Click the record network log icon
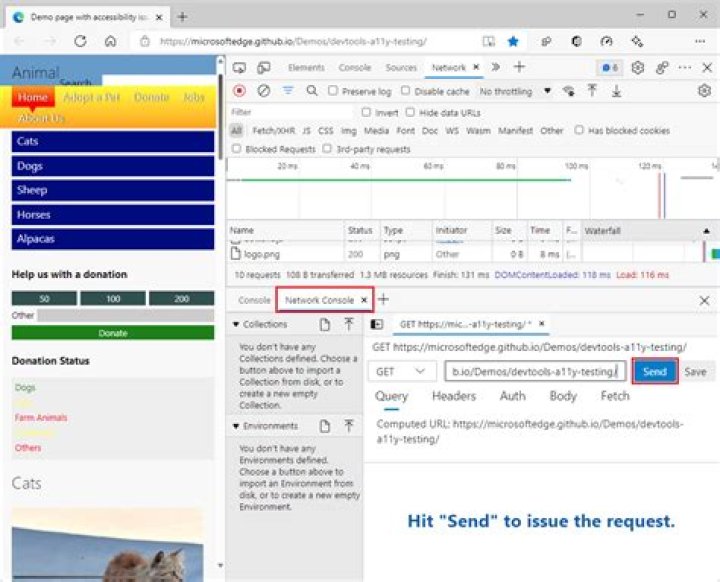Image resolution: width=720 pixels, height=582 pixels. coord(239,91)
